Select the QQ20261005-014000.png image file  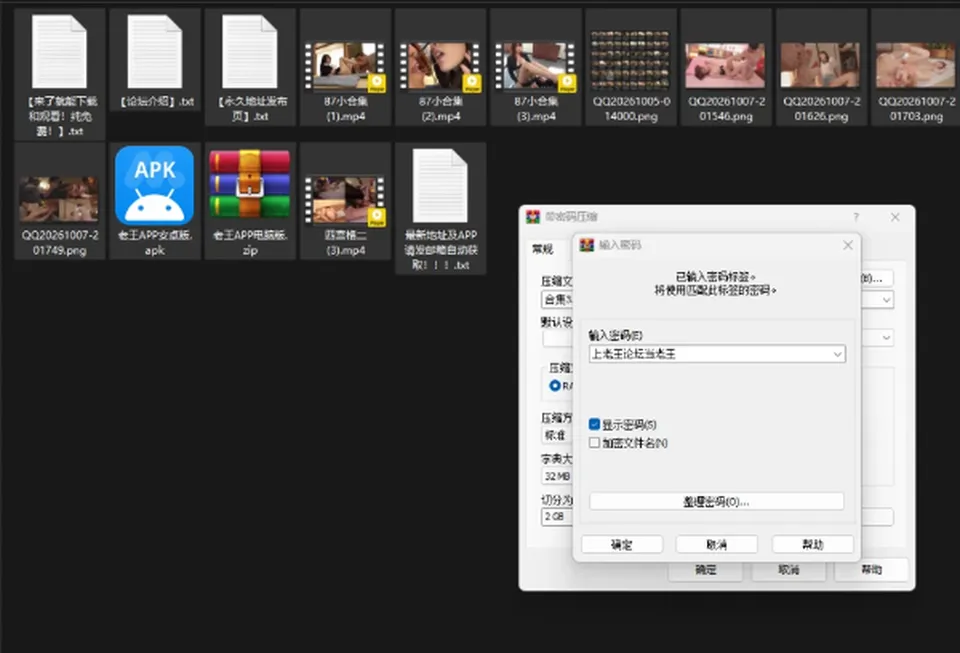[631, 61]
